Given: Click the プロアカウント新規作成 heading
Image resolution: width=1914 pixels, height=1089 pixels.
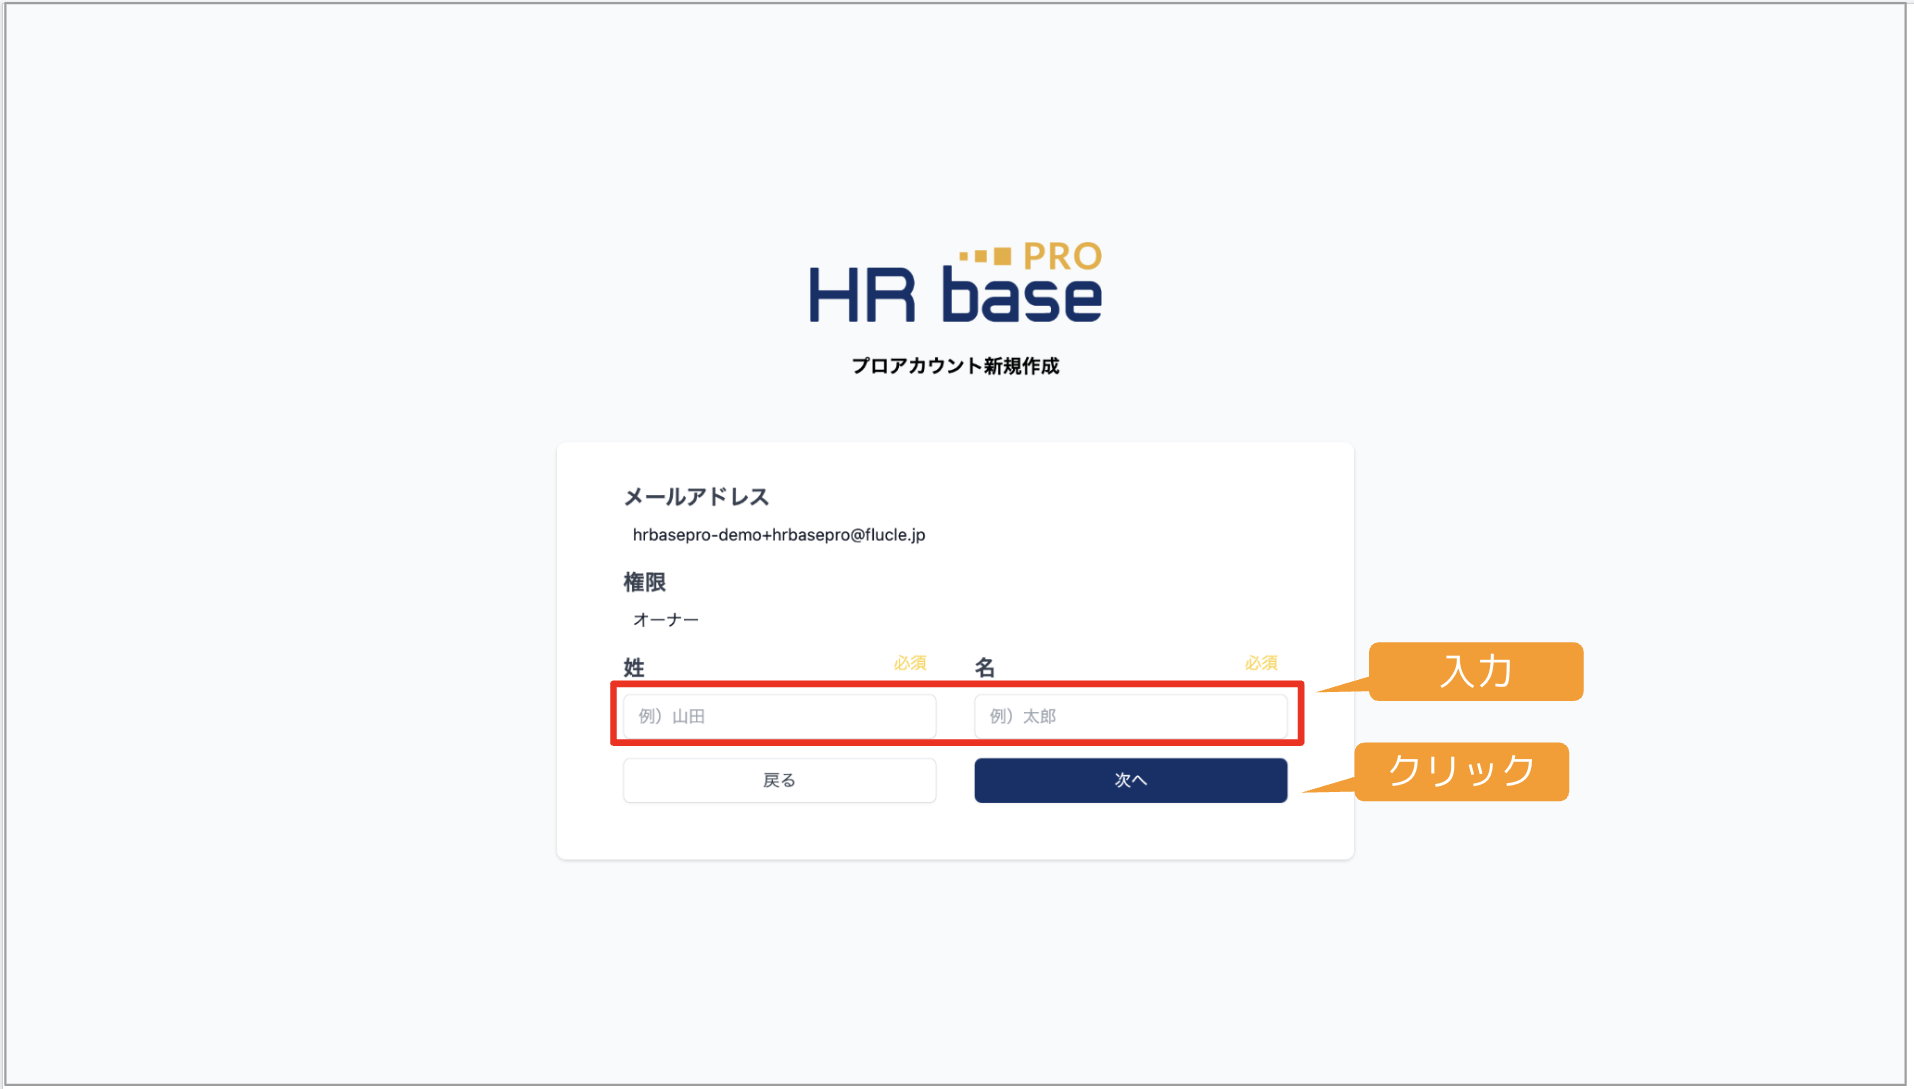Looking at the screenshot, I should [x=955, y=366].
